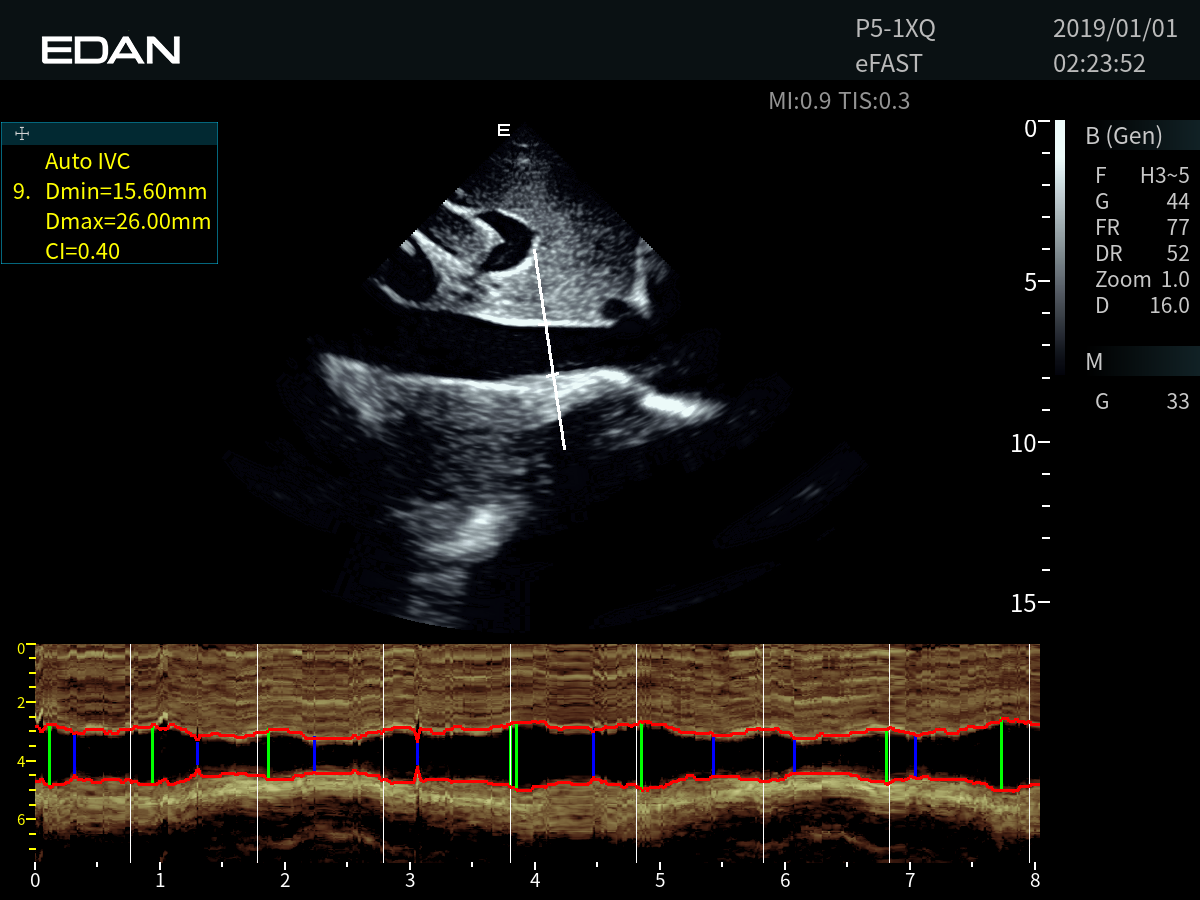This screenshot has height=900, width=1200.
Task: Select the P5-1XQ probe label
Action: (x=895, y=29)
